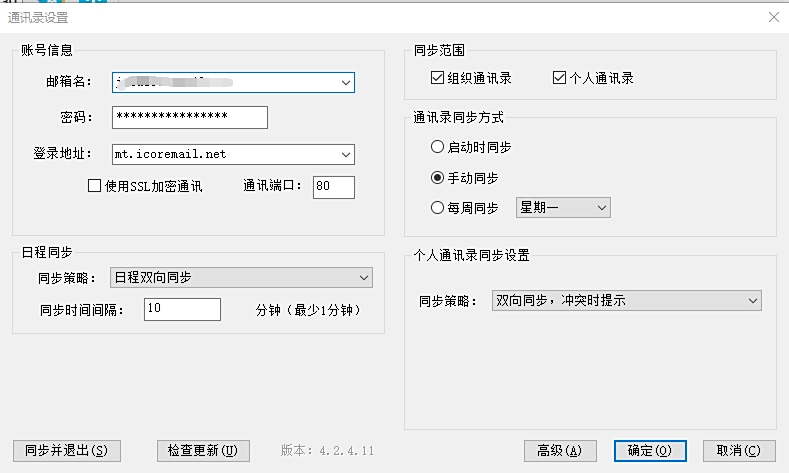Open the 双向同步，冲突时提示 dropdown
Viewport: 789px width, 473px height.
(x=752, y=300)
